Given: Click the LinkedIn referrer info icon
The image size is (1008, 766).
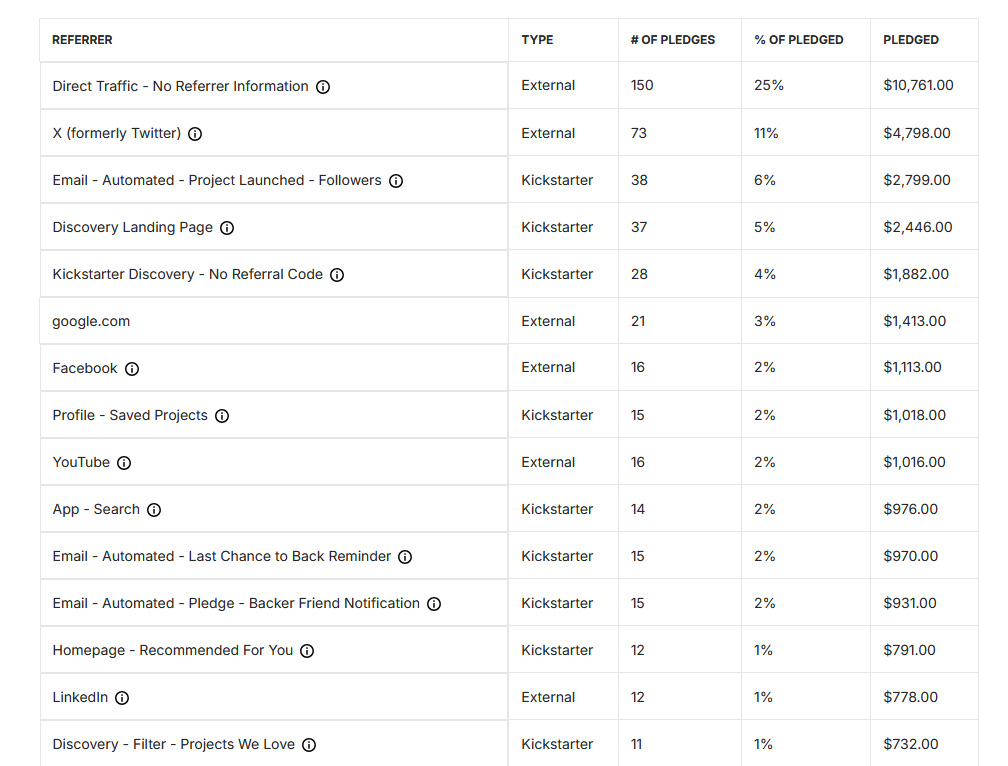Looking at the screenshot, I should pyautogui.click(x=122, y=698).
